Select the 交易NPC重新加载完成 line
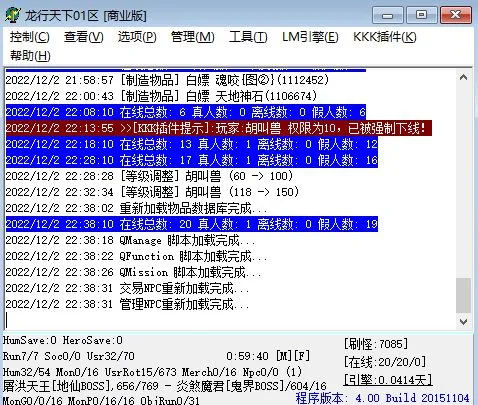The image size is (478, 405). pyautogui.click(x=127, y=288)
